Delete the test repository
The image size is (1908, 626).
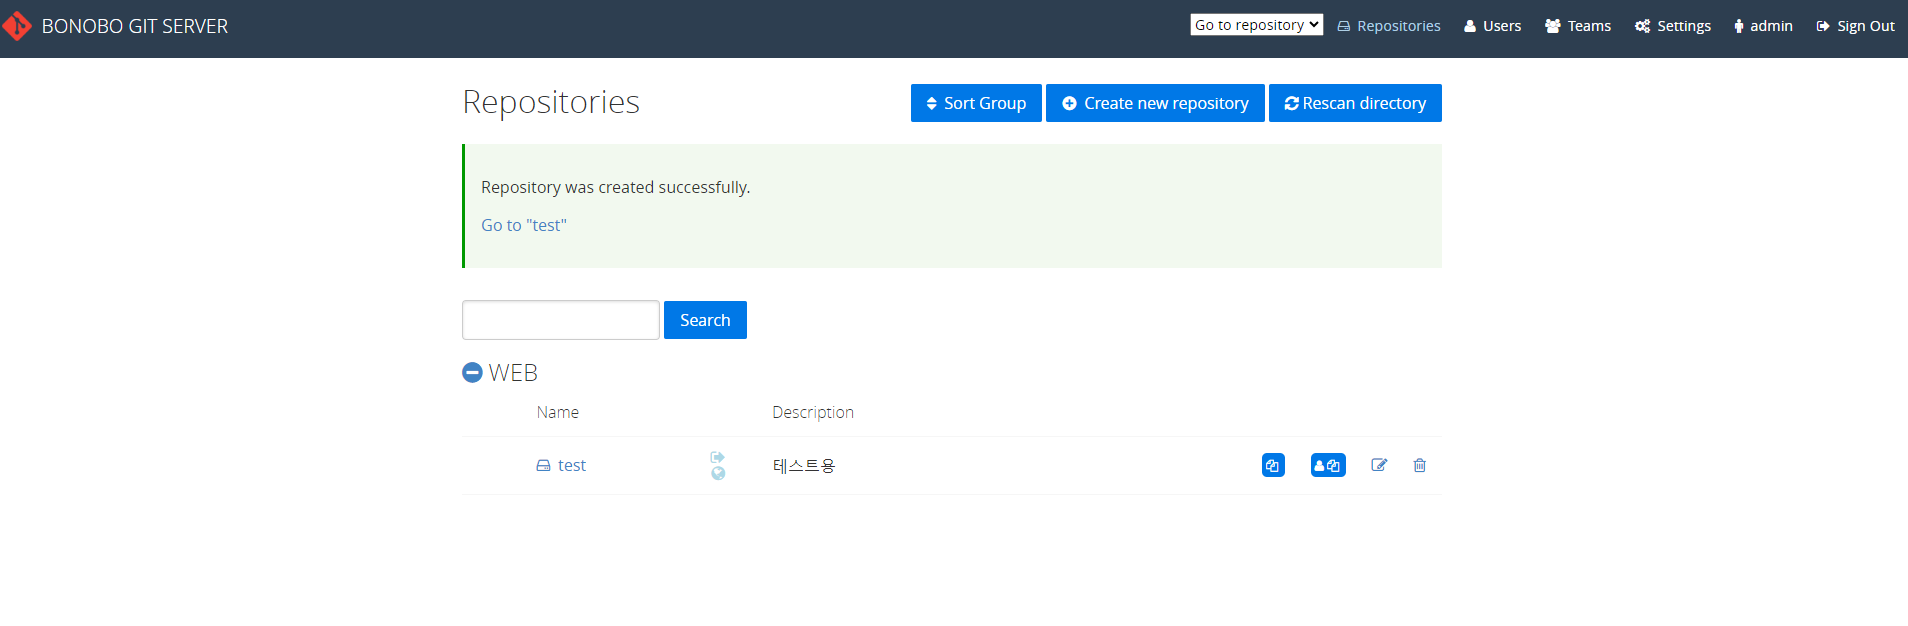pos(1420,465)
